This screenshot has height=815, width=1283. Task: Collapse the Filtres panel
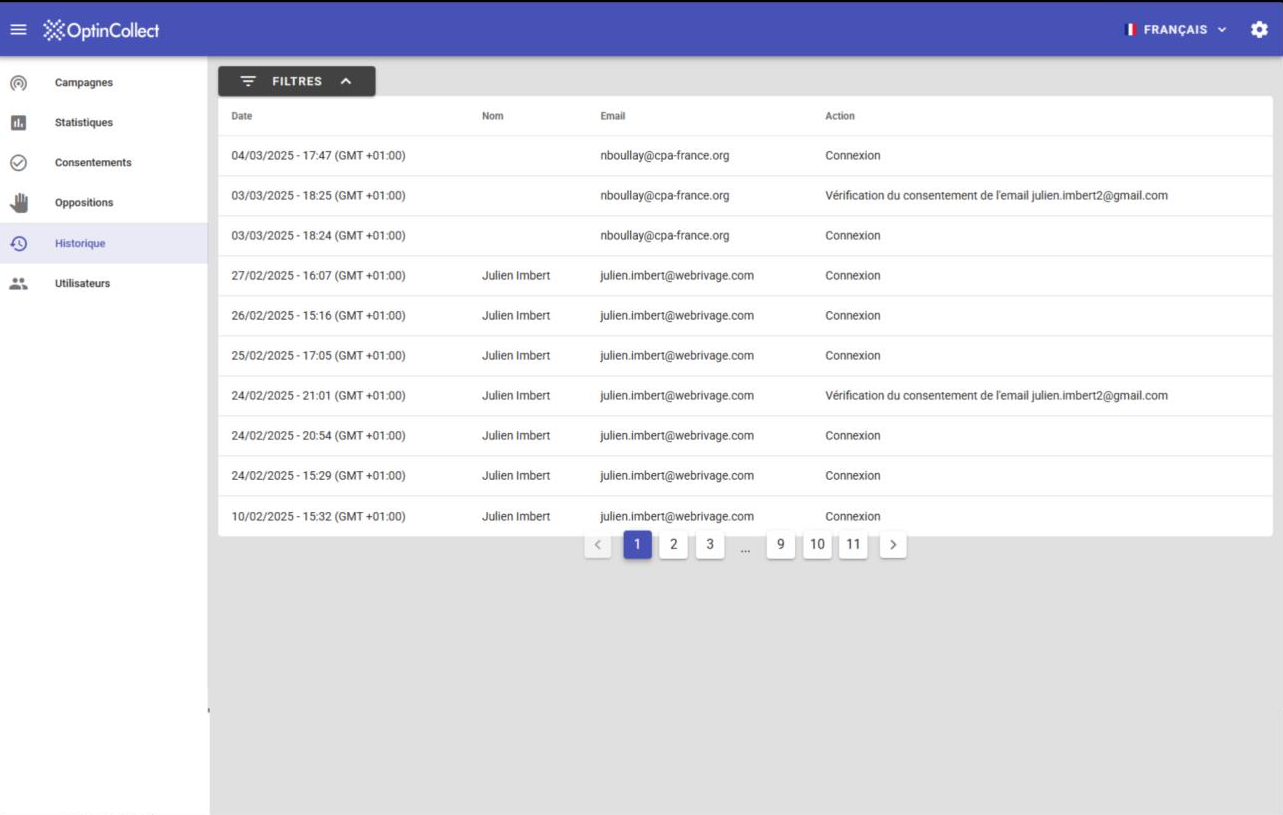click(296, 82)
